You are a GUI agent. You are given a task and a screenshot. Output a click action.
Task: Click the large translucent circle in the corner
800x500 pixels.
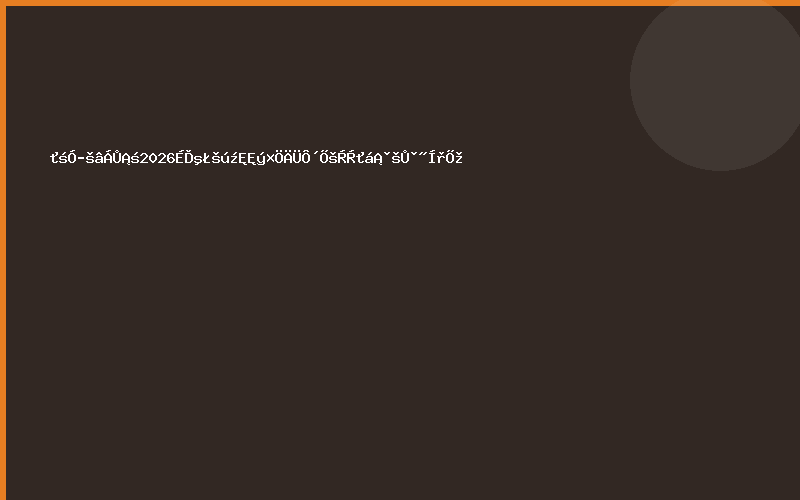point(715,81)
